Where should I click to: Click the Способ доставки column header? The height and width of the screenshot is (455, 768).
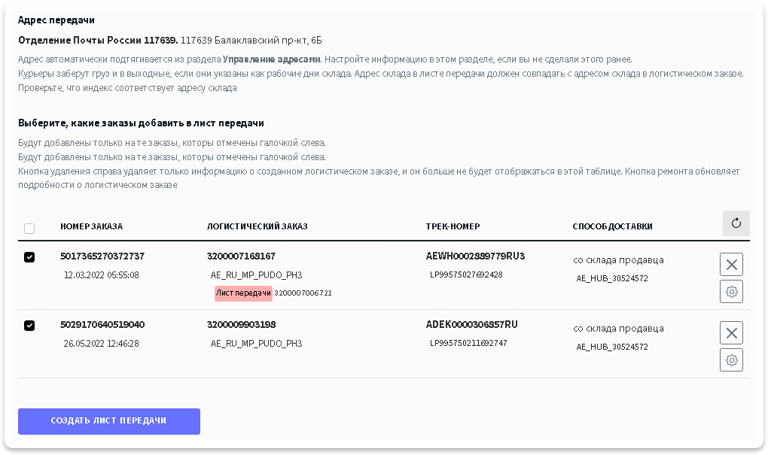618,227
